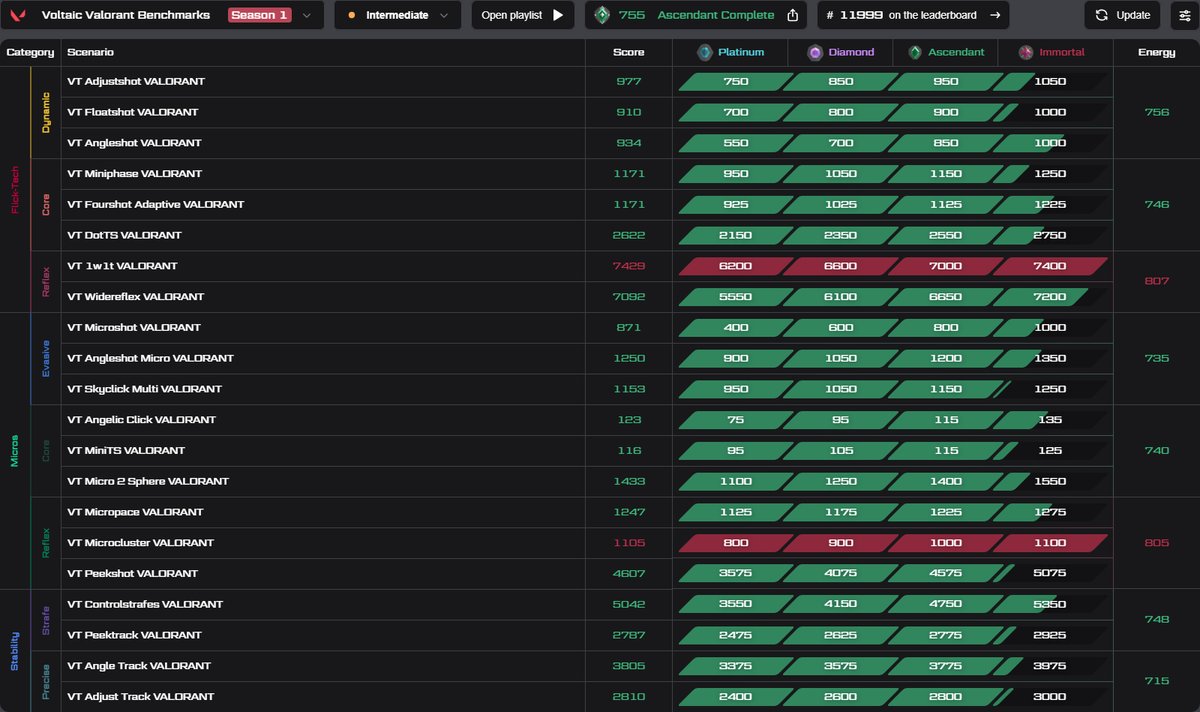The image size is (1200, 712).
Task: Click the play icon on Open playlist
Action: pyautogui.click(x=558, y=15)
